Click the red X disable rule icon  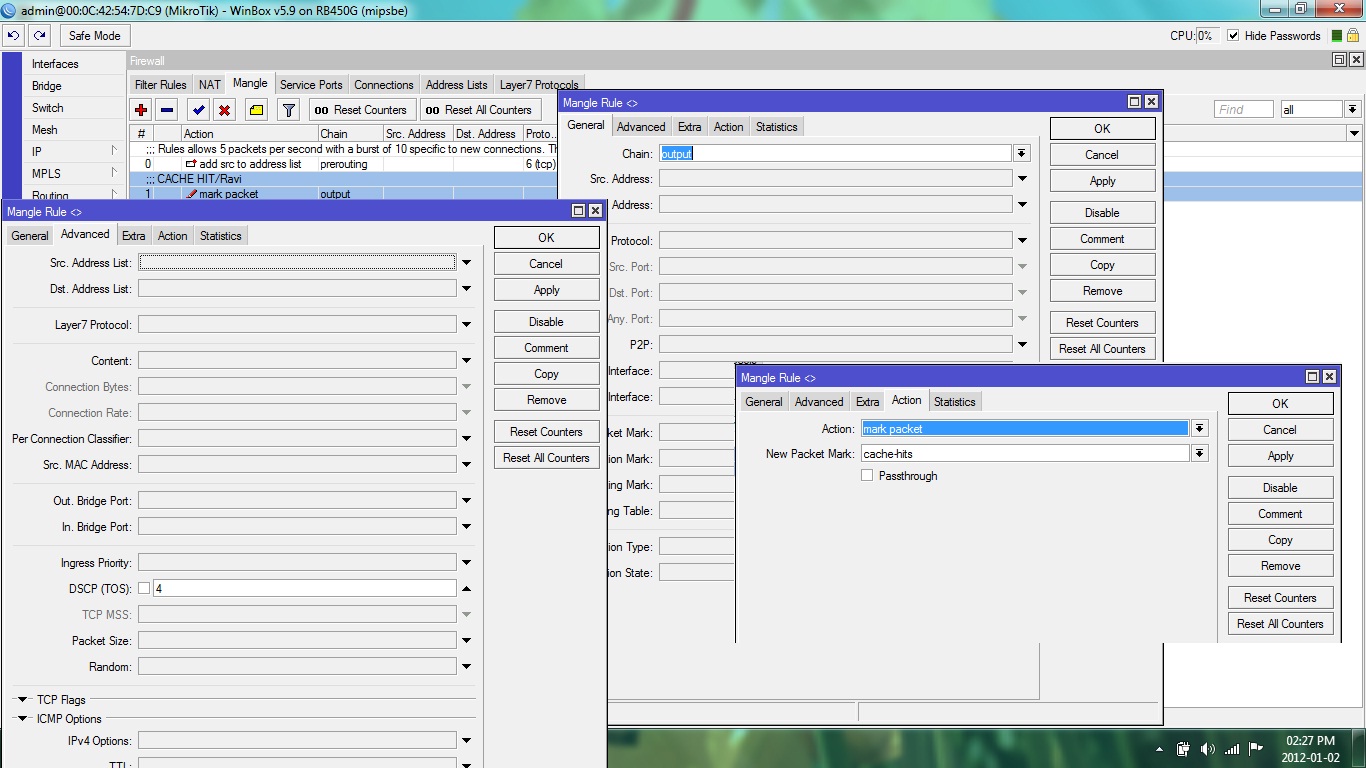tap(225, 110)
